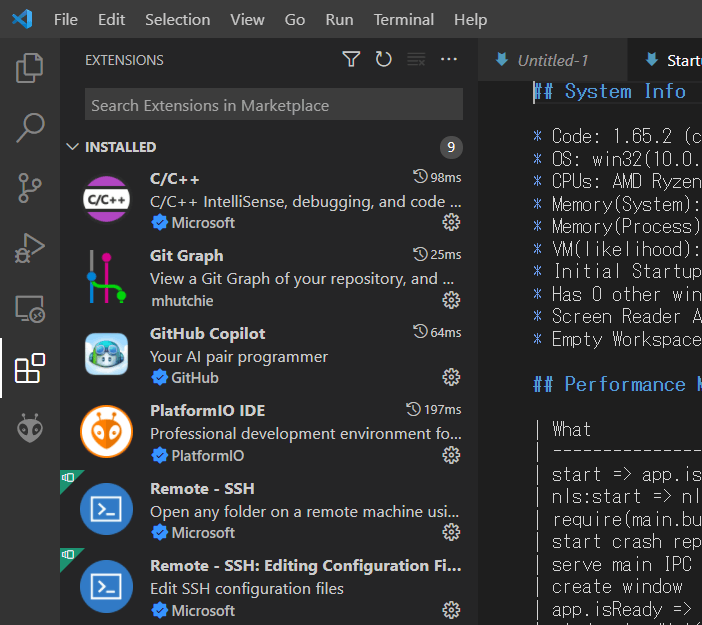Open the Explorer view in activity bar
Viewport: 702px width, 625px height.
[x=30, y=68]
